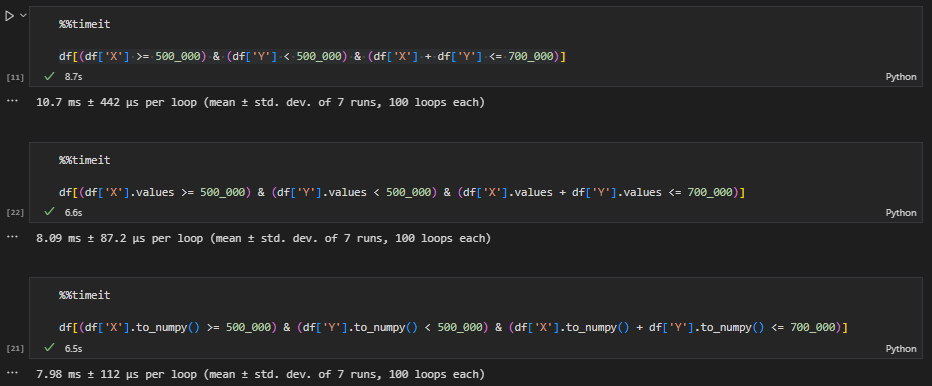Place cursor in first cell's %%timeit line

pos(84,24)
